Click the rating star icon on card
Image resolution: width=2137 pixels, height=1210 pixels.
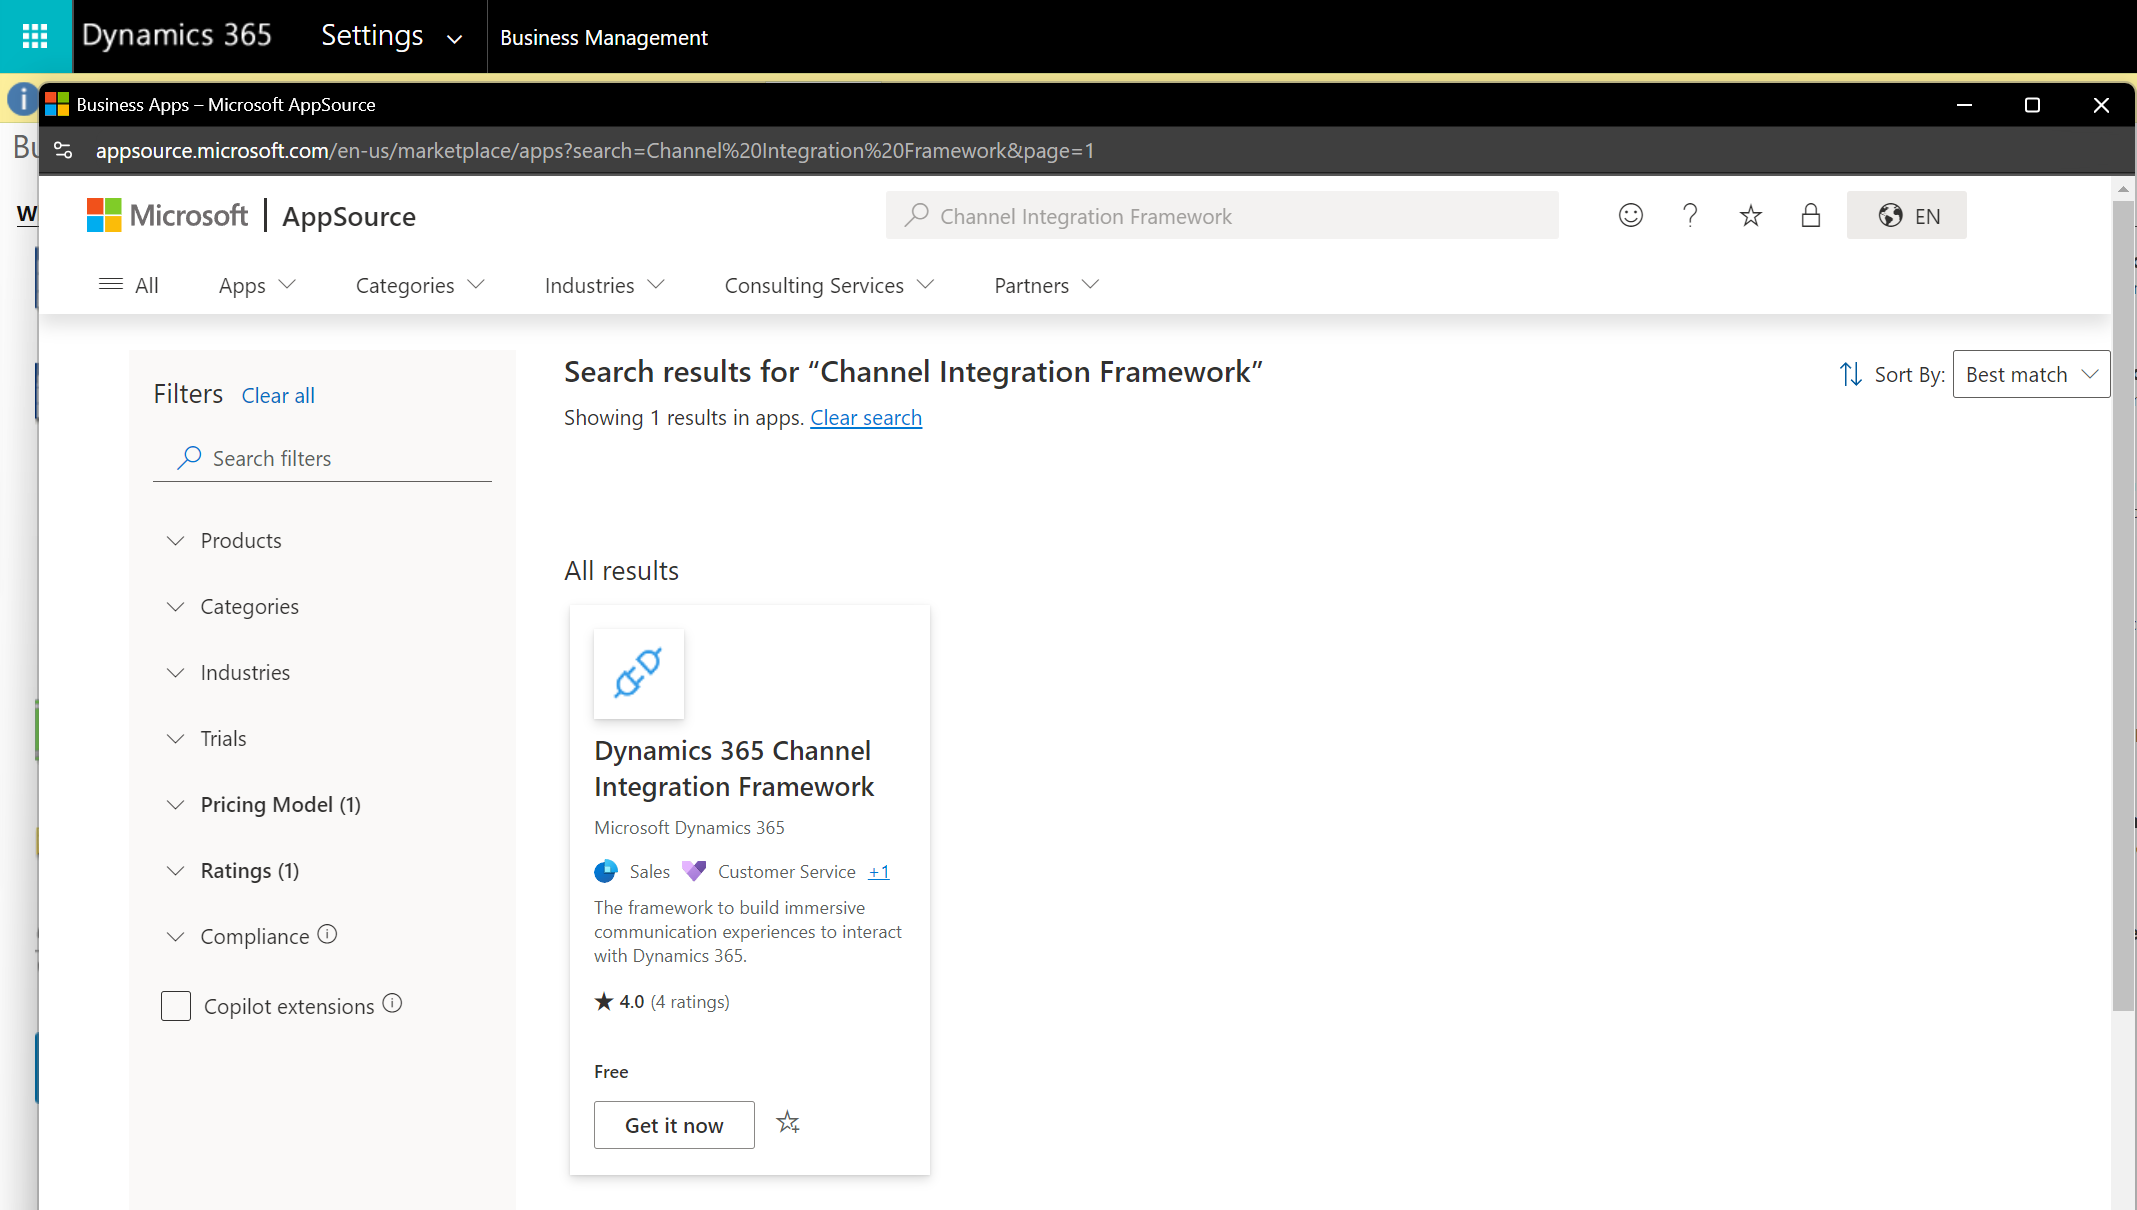pos(604,1001)
